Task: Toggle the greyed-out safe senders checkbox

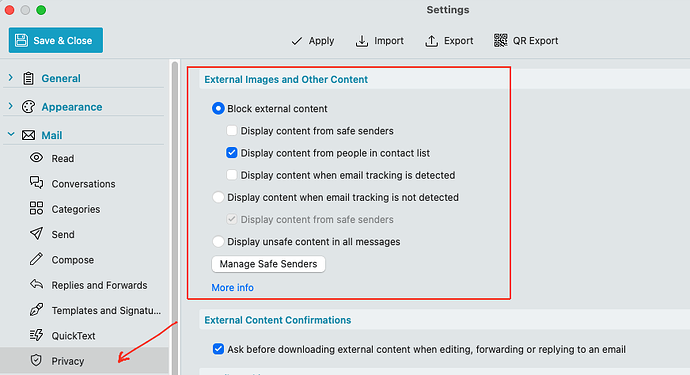Action: (x=231, y=219)
